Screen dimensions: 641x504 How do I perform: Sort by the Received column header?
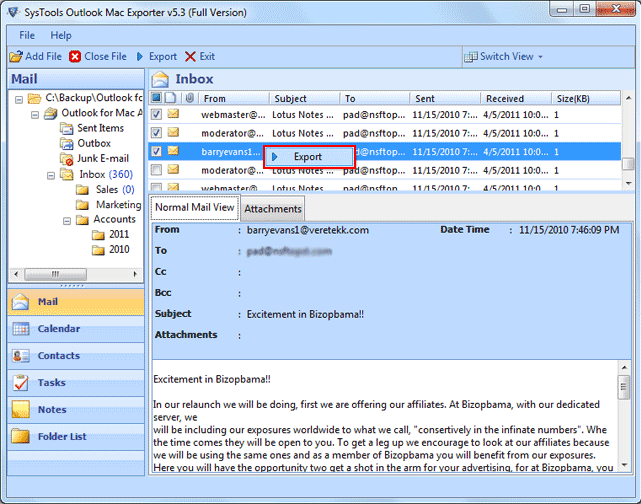point(516,99)
